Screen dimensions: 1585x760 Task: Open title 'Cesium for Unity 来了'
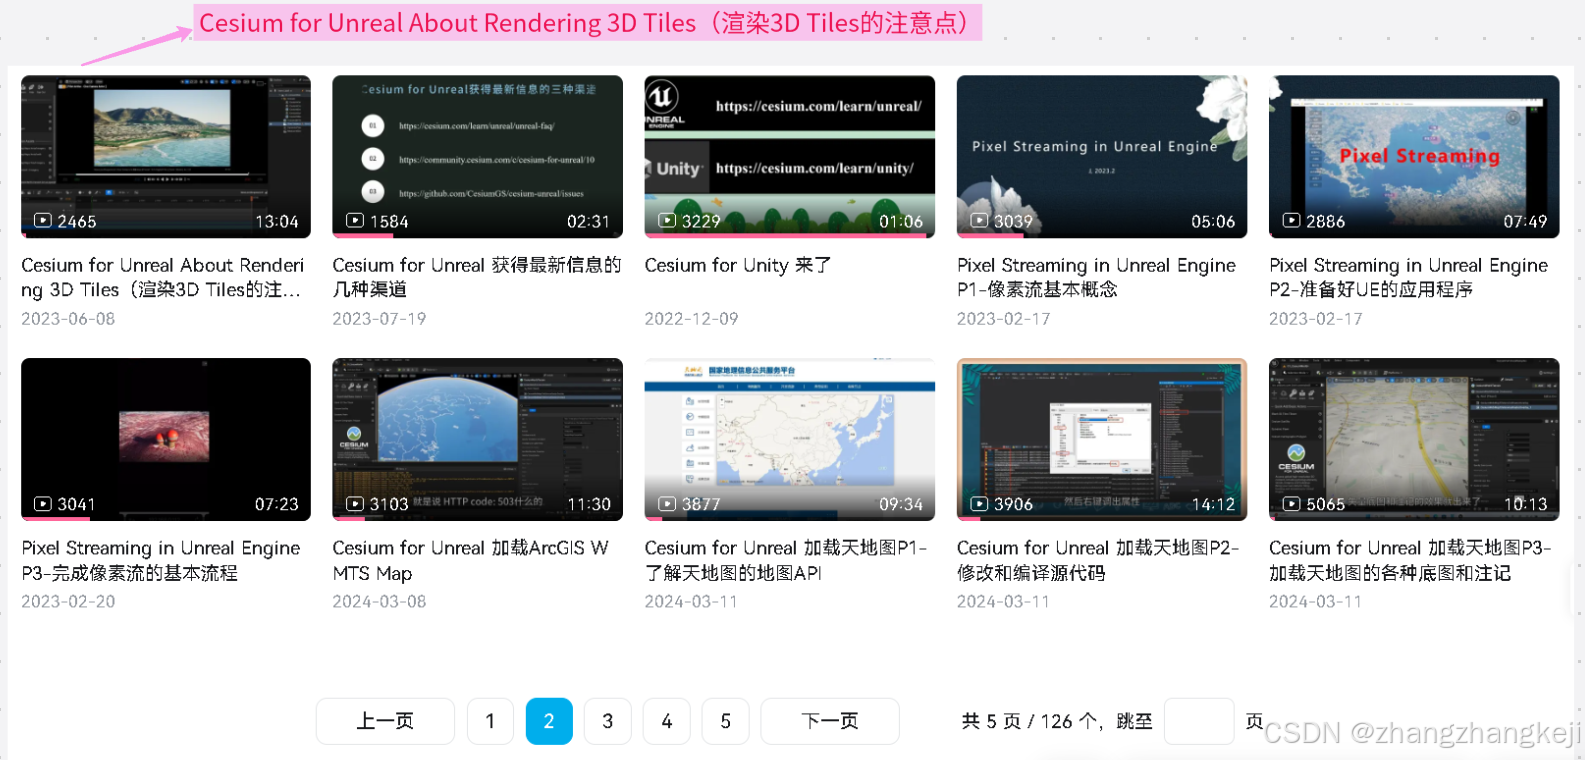[x=738, y=265]
